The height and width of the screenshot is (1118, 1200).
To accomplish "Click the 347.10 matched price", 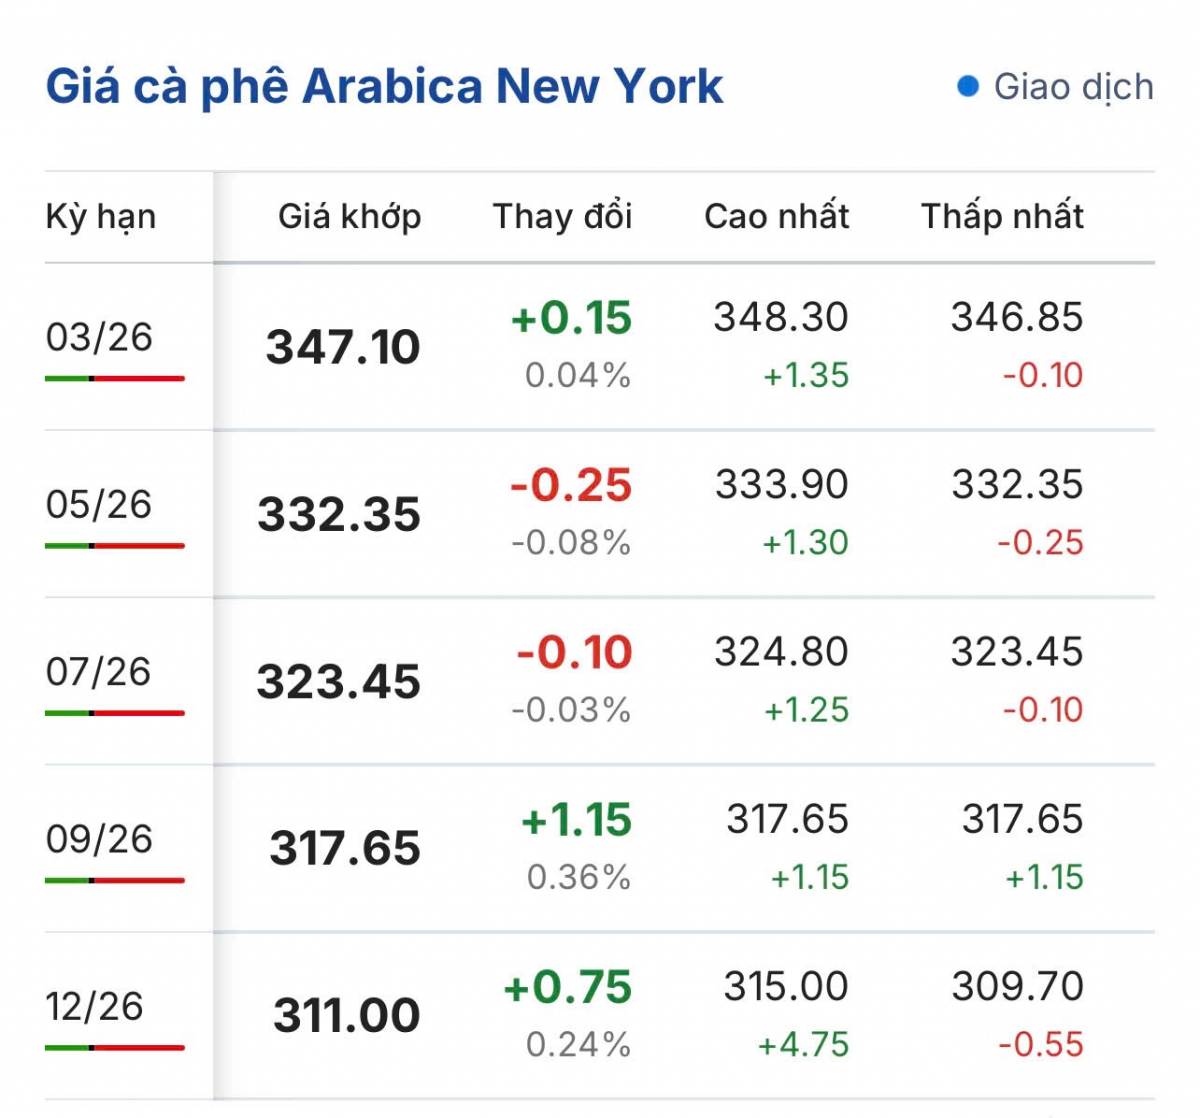I will [343, 347].
